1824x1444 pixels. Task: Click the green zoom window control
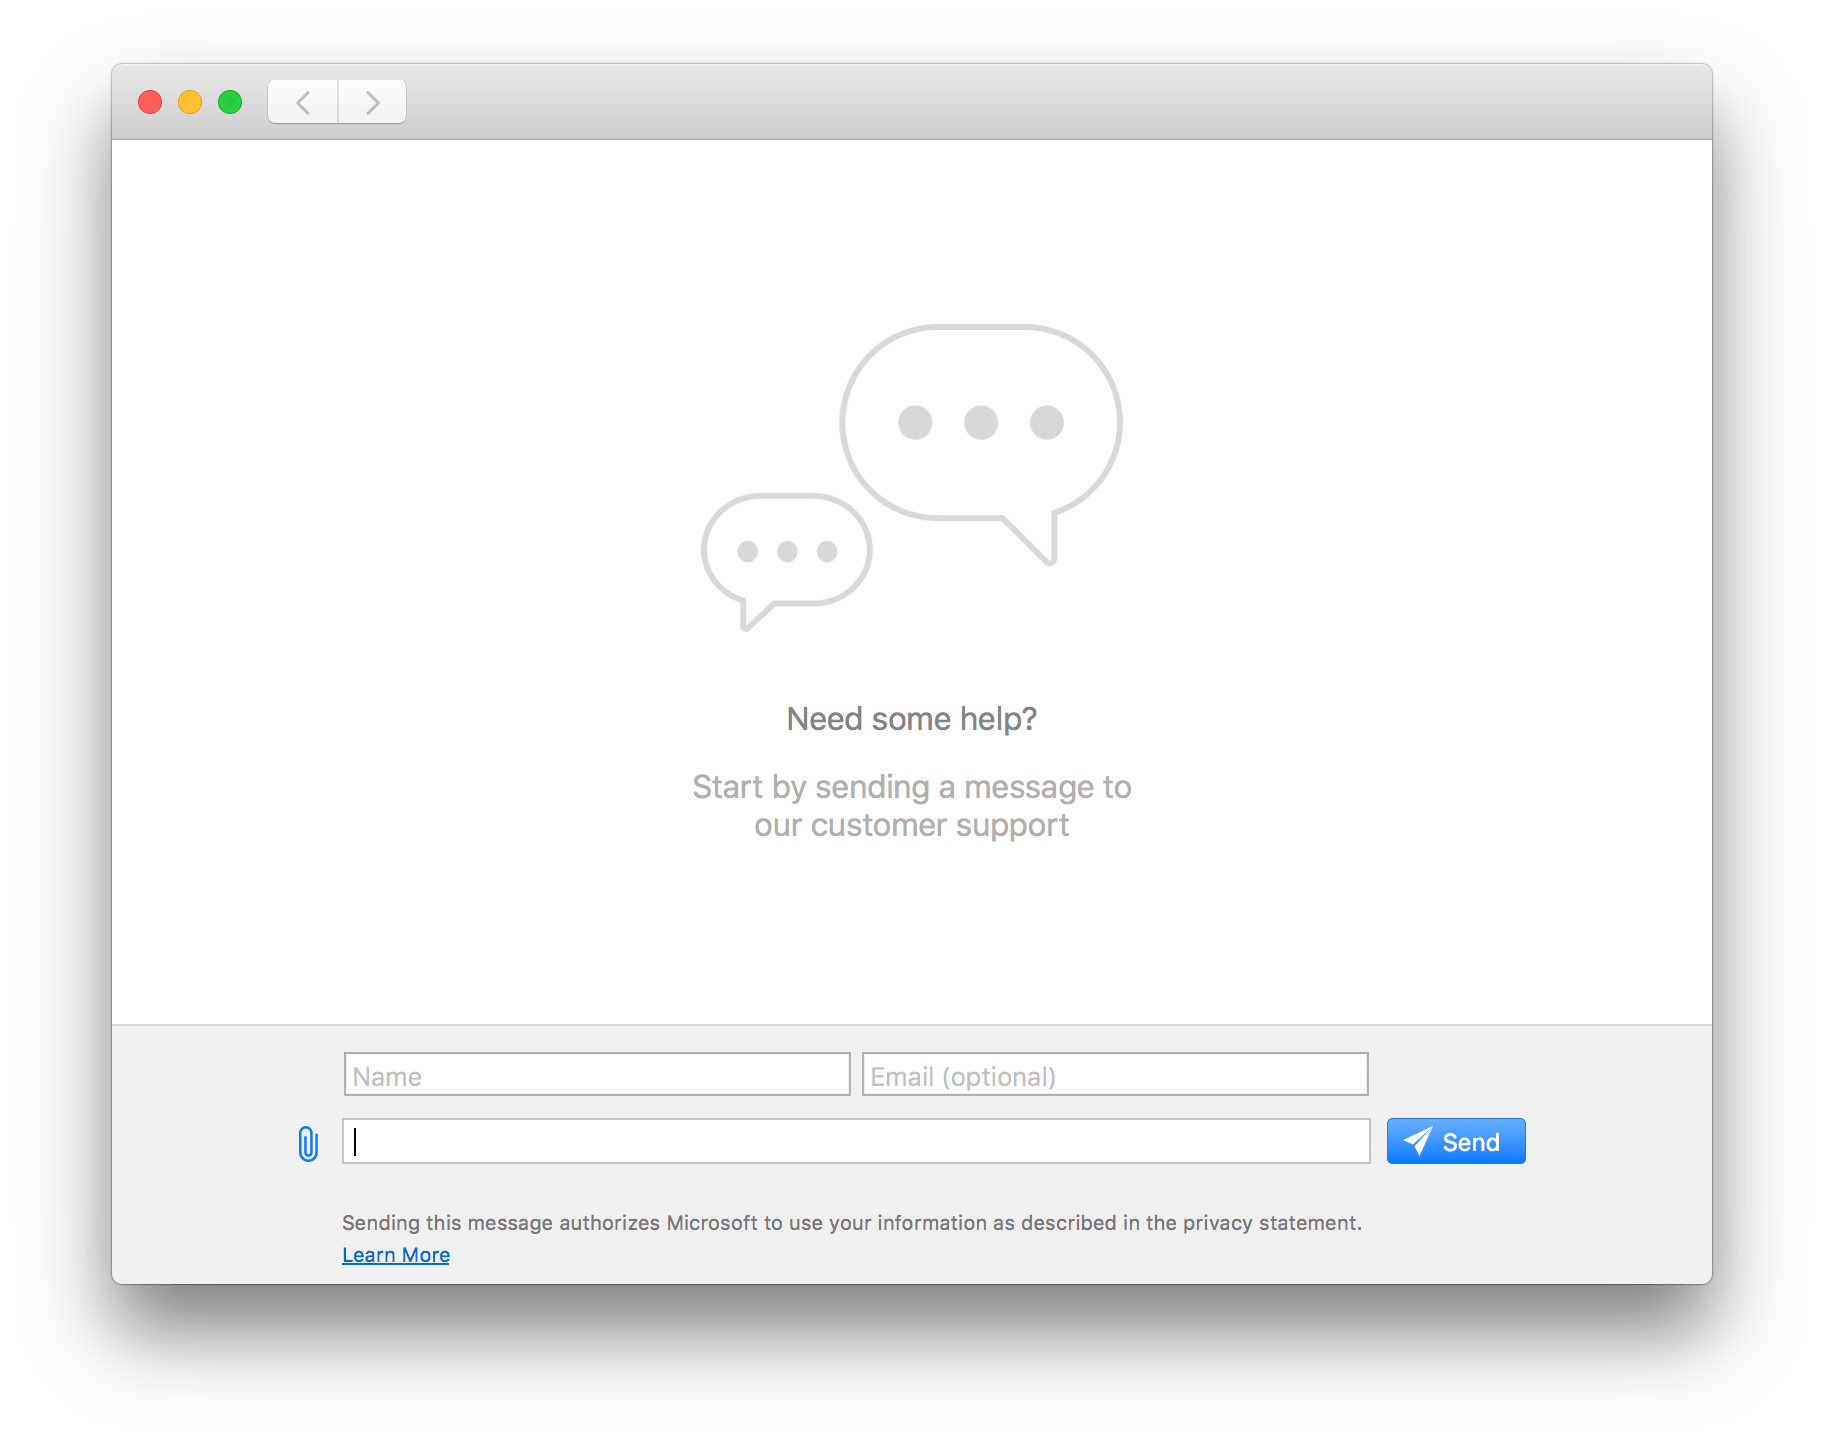click(x=230, y=101)
